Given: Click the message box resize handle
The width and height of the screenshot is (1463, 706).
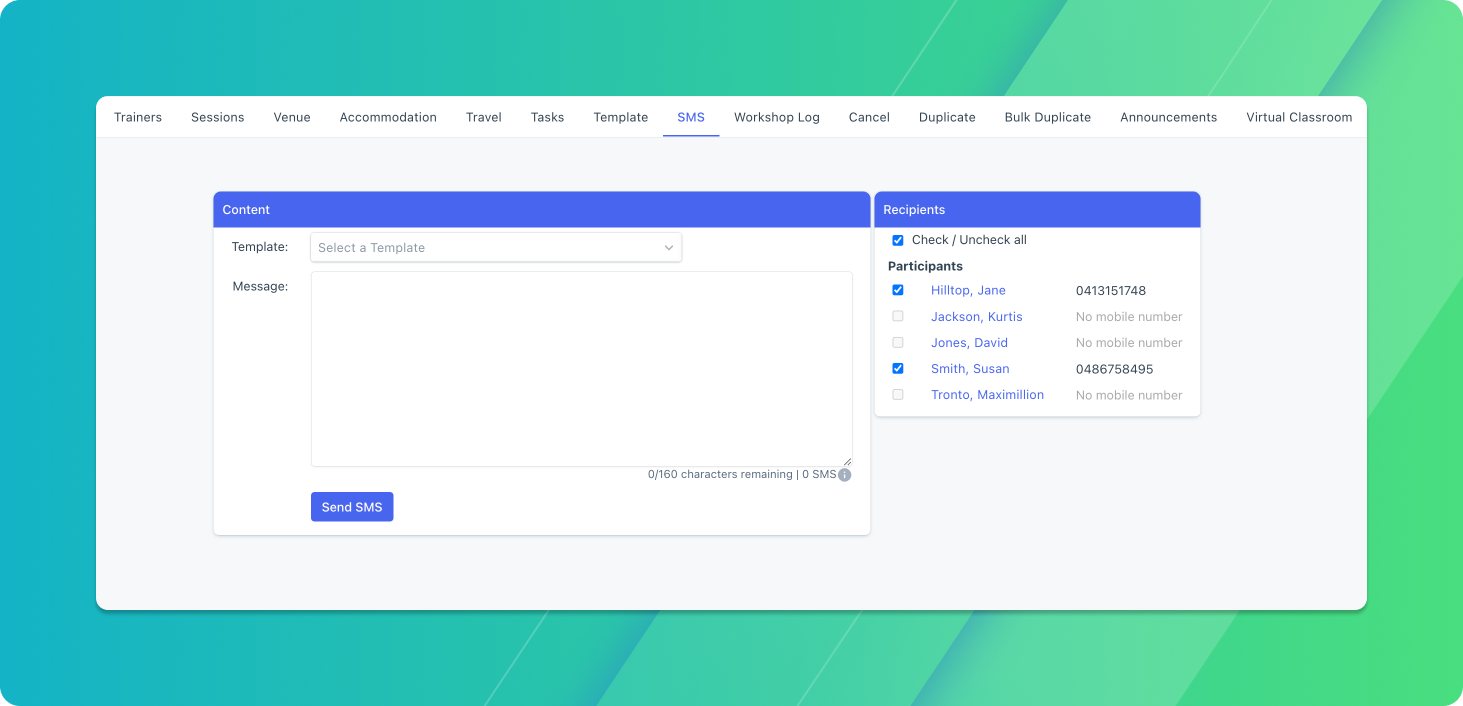Looking at the screenshot, I should (x=847, y=461).
